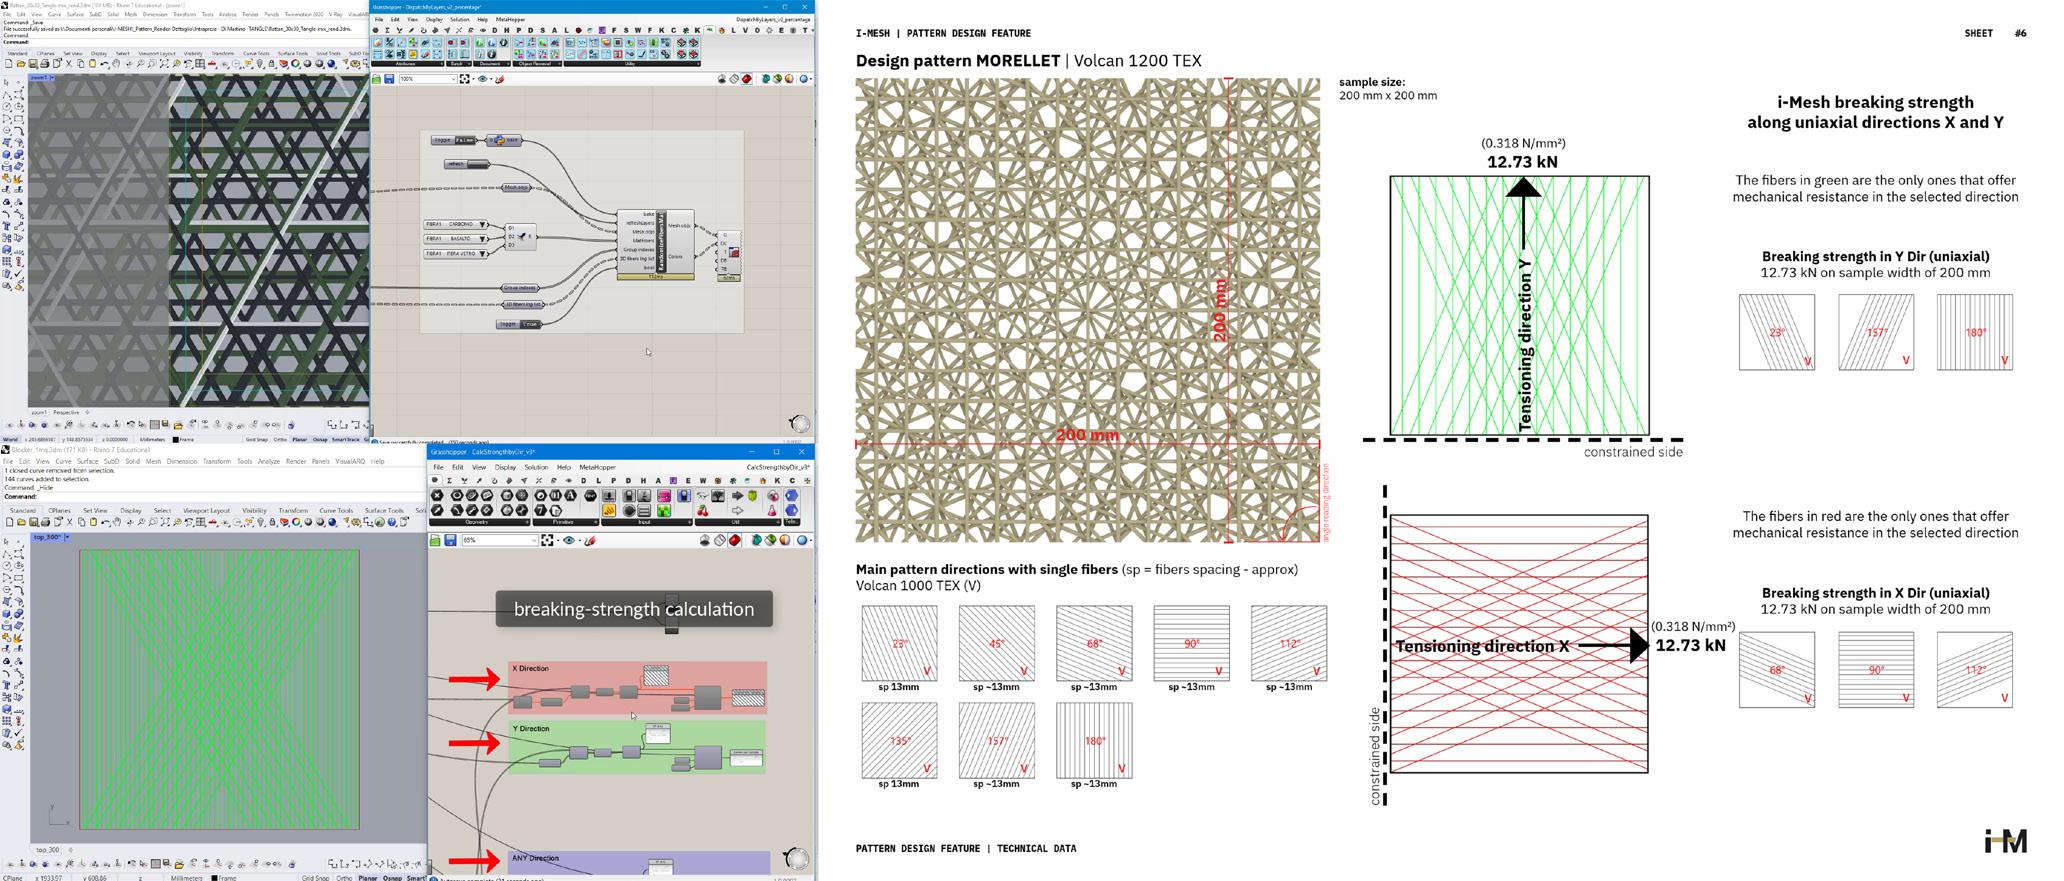Viewport: 2064px width, 881px height.
Task: Click the Command input line in the bottom Rhino window
Action: click(215, 496)
